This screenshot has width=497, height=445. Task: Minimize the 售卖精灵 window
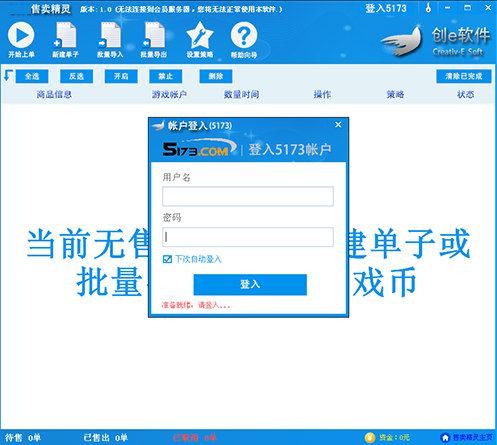pyautogui.click(x=448, y=8)
